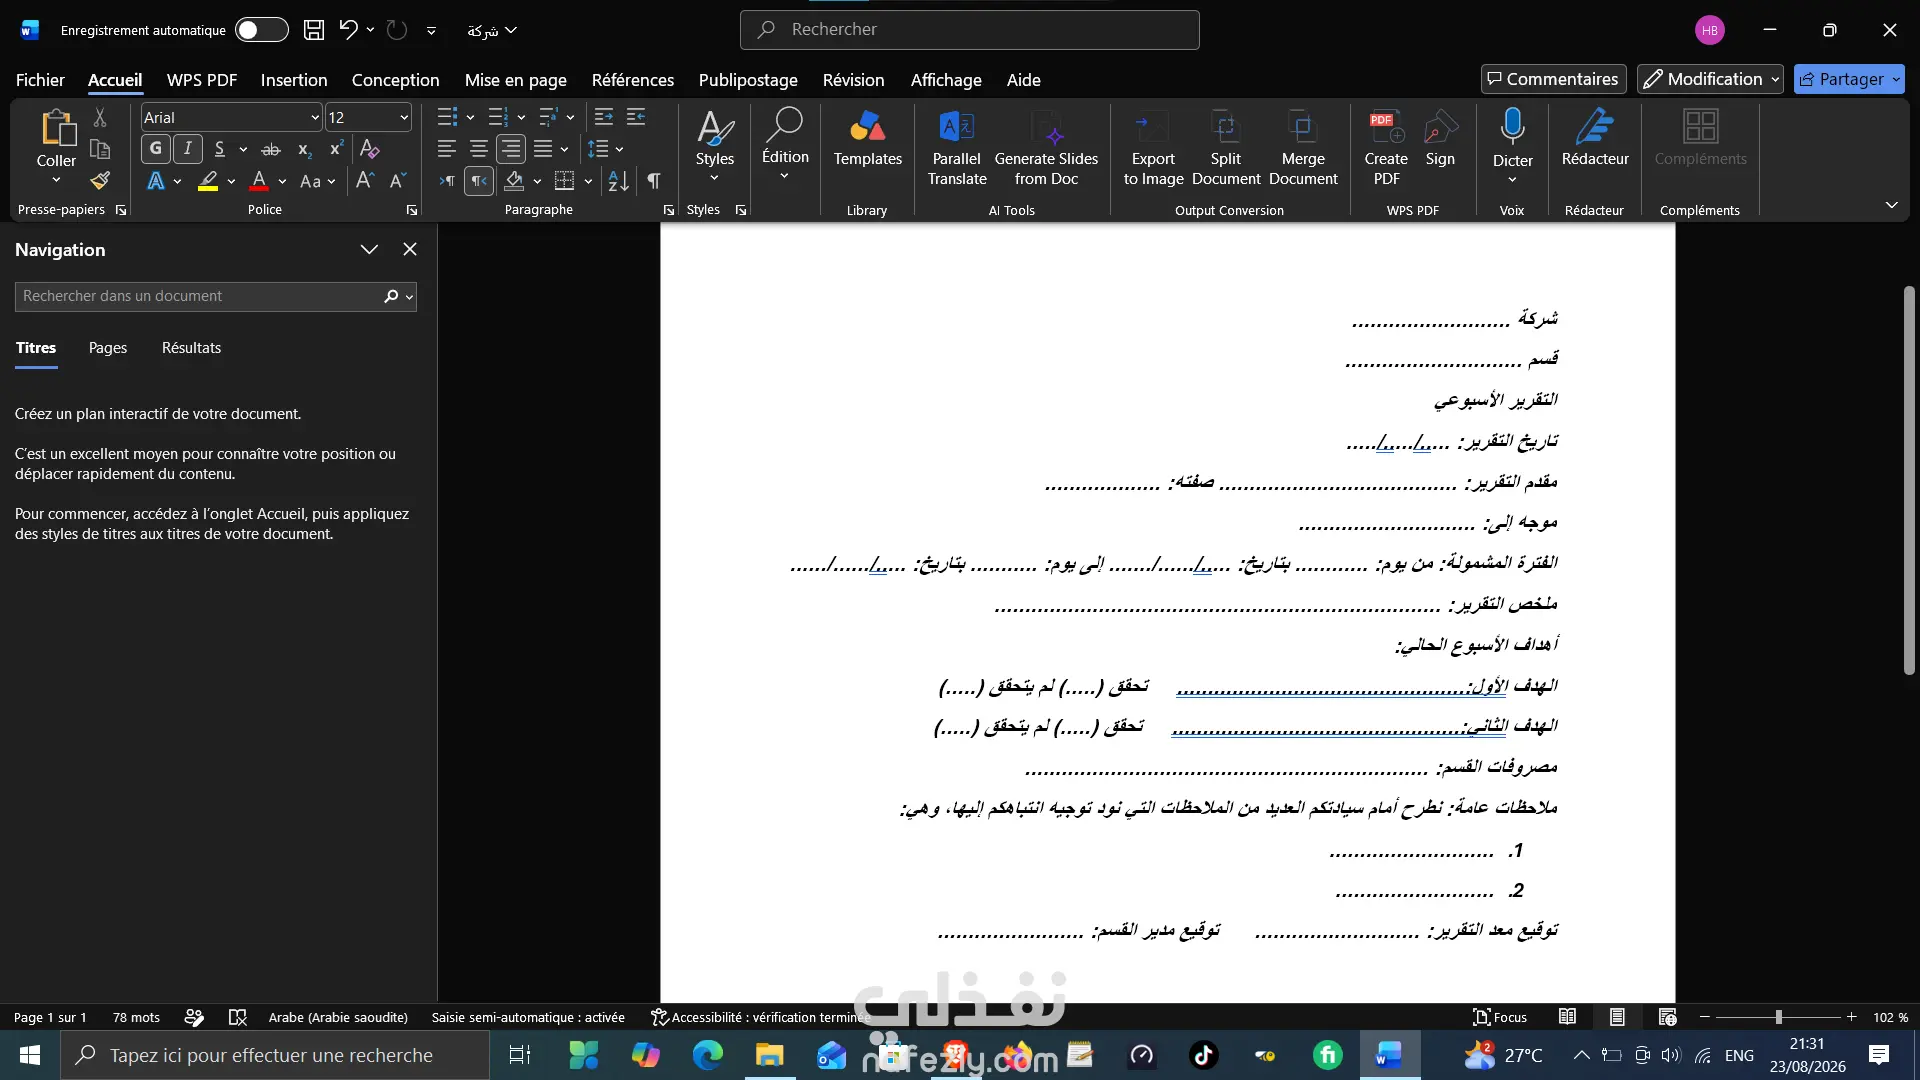Show or hide paragraph marks

(653, 181)
